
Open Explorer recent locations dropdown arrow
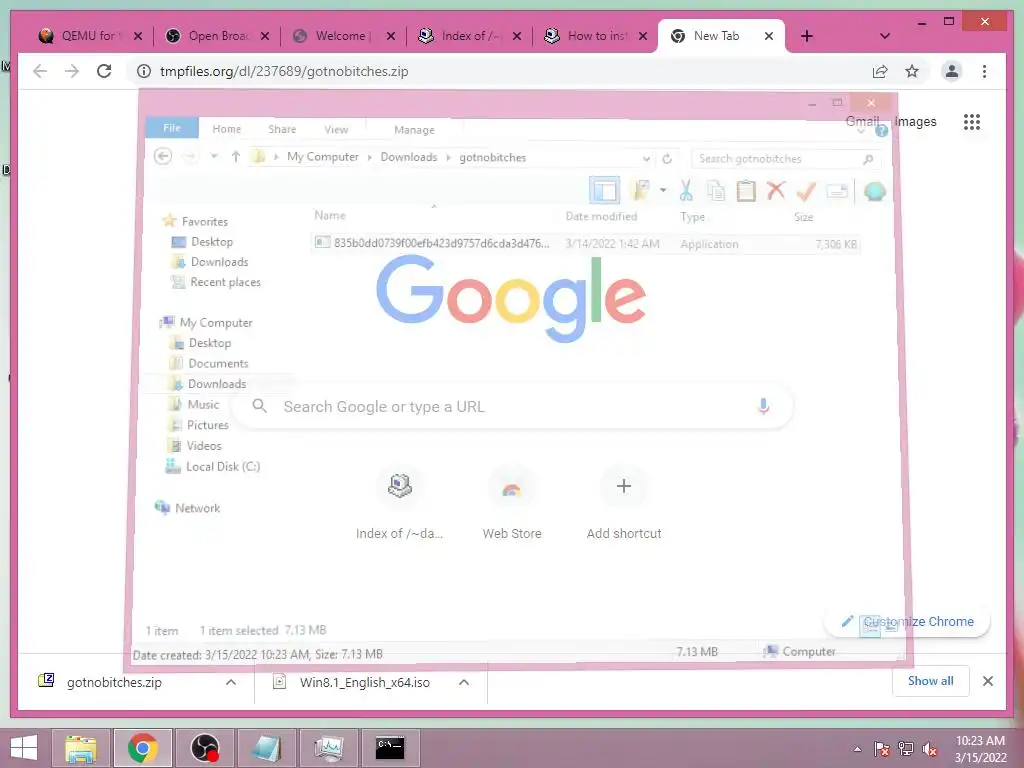(214, 157)
